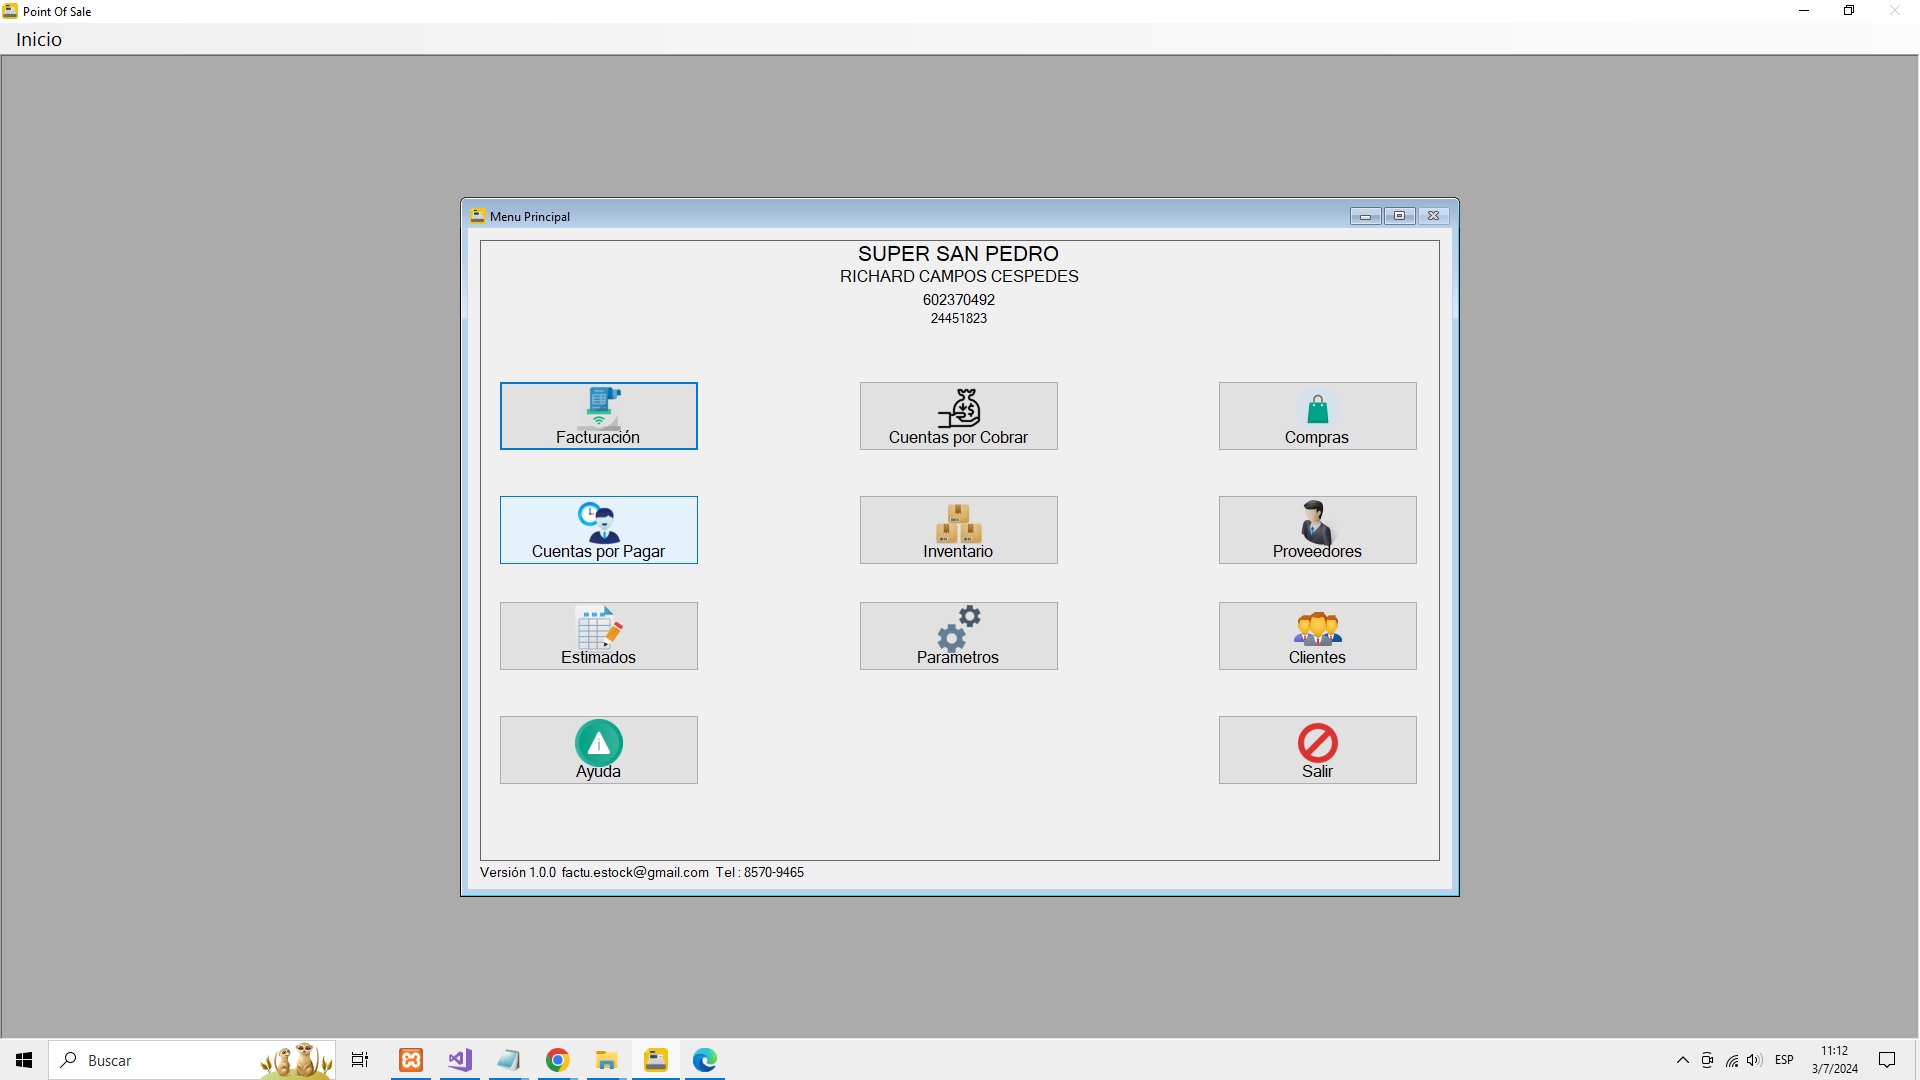Image resolution: width=1920 pixels, height=1080 pixels.
Task: Open the Inicio menu
Action: tap(39, 39)
